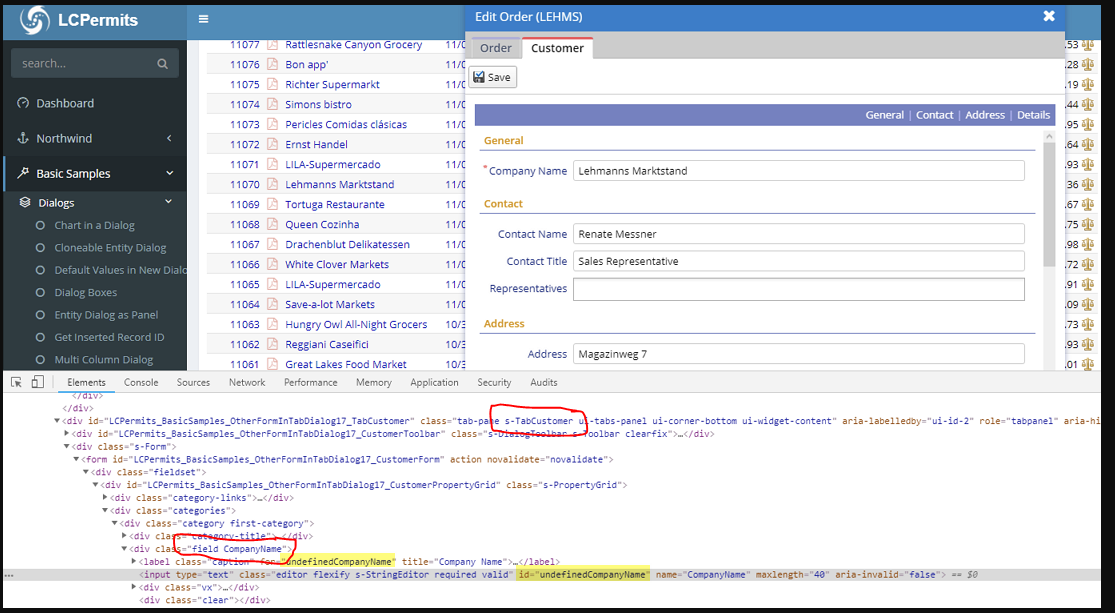Viewport: 1115px width, 613px height.
Task: Collapse the categories div node arrow
Action: pos(106,511)
